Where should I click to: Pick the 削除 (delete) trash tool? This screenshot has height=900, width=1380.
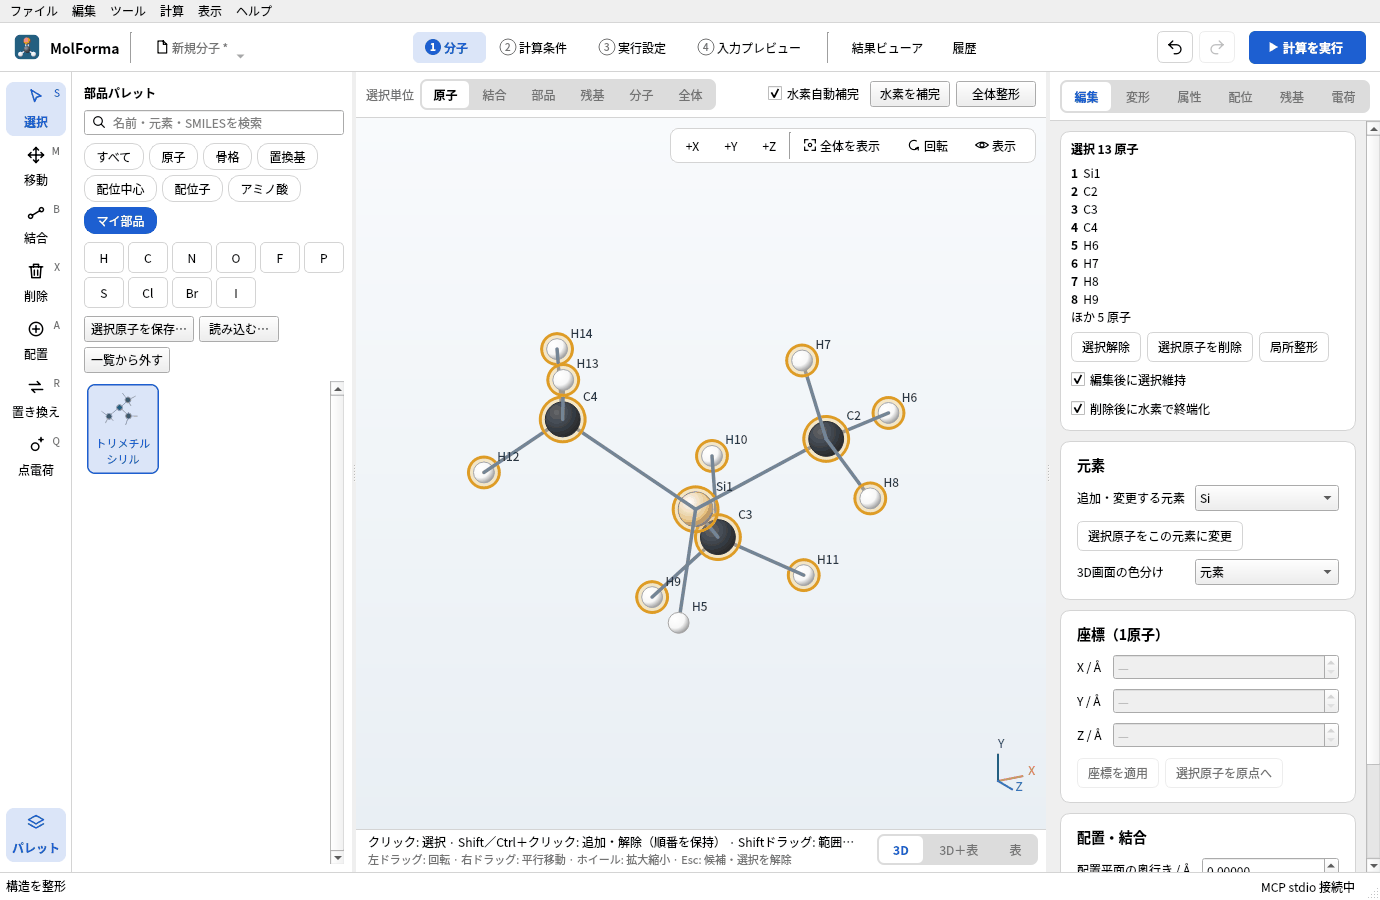[x=36, y=282]
